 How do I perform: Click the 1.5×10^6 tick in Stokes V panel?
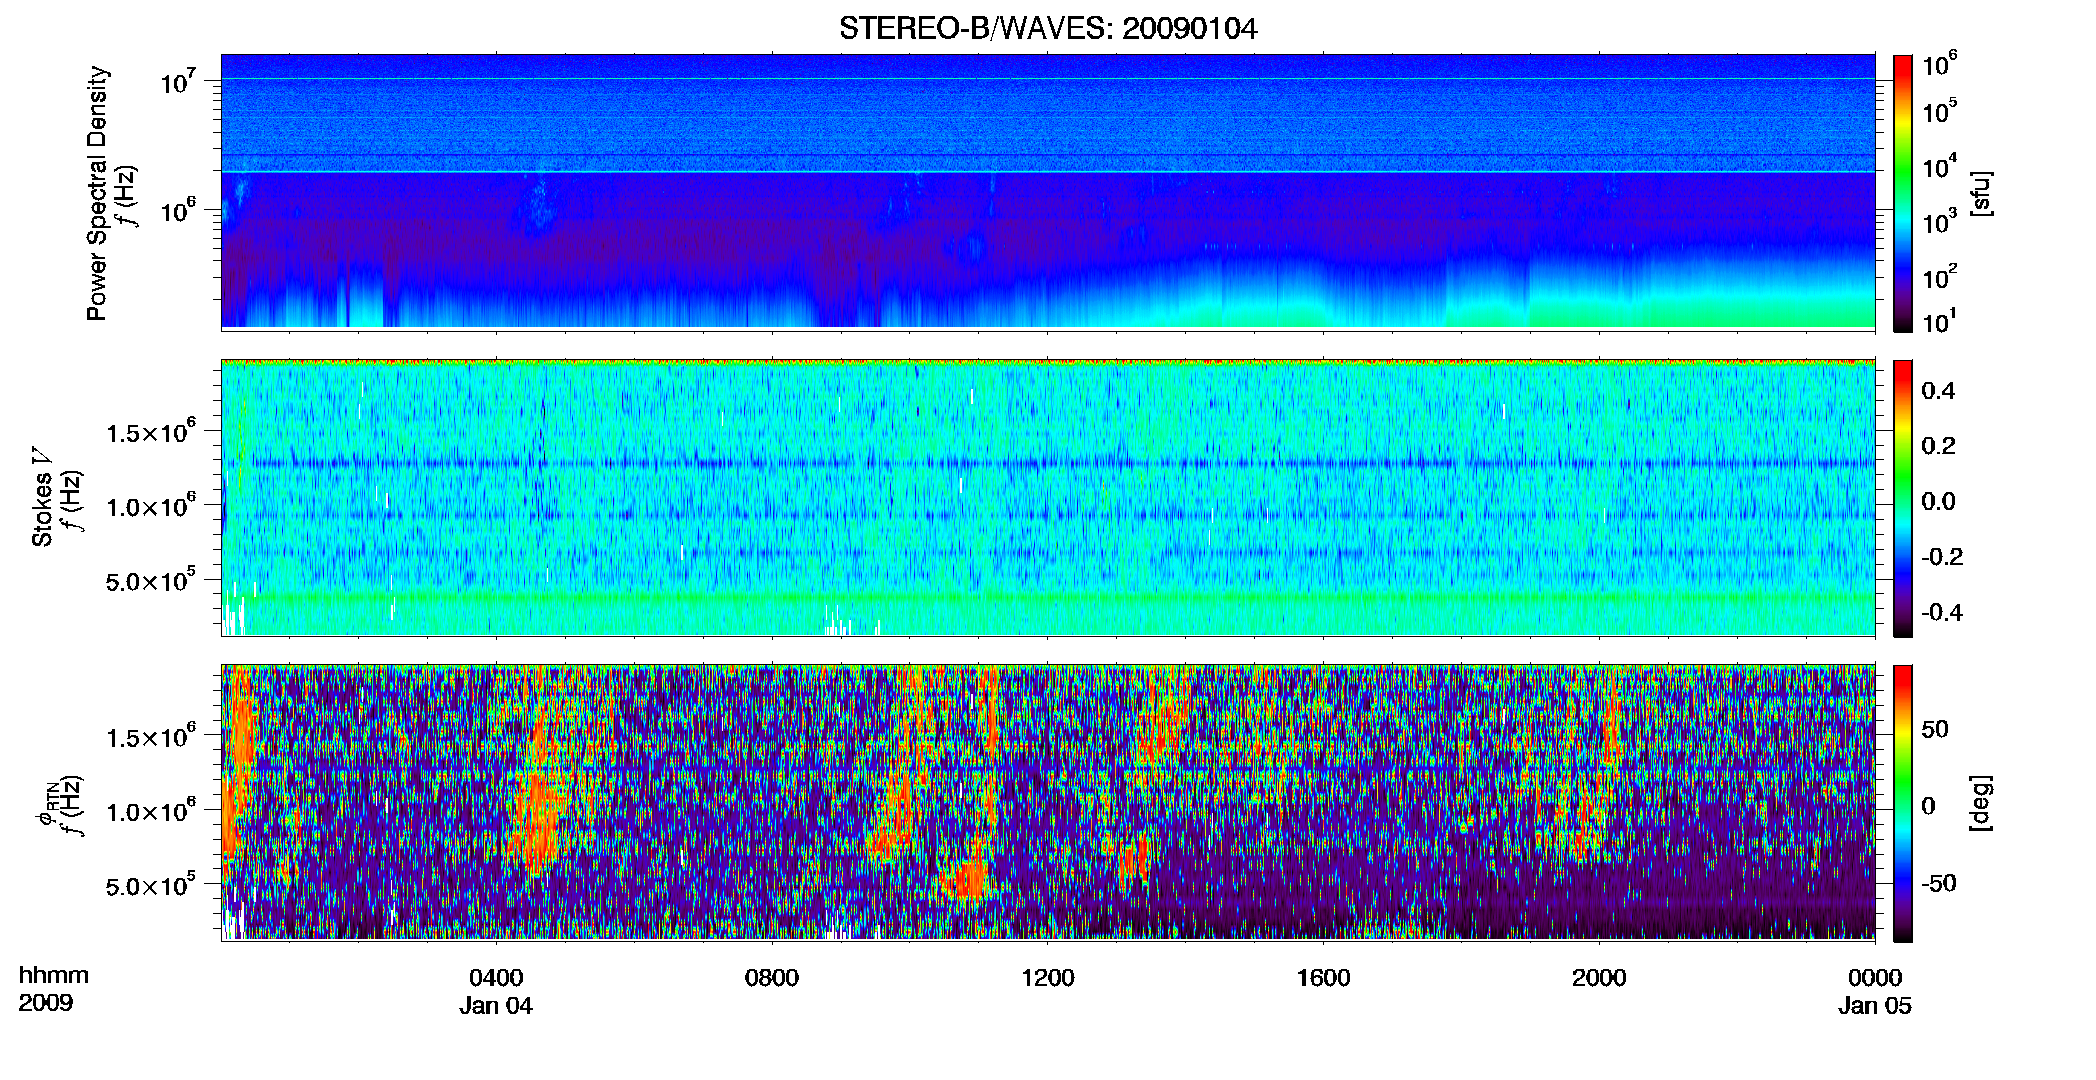151,432
